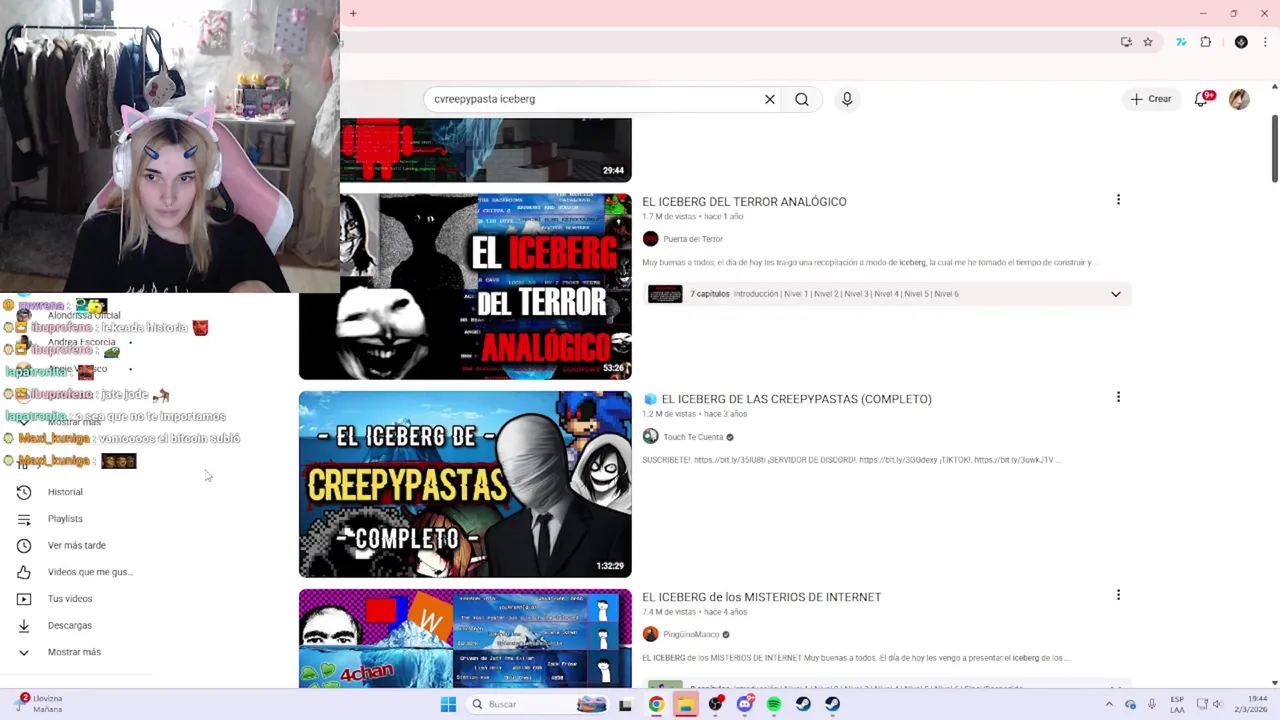Open the Windows Start menu
This screenshot has width=1280, height=720.
coord(448,704)
